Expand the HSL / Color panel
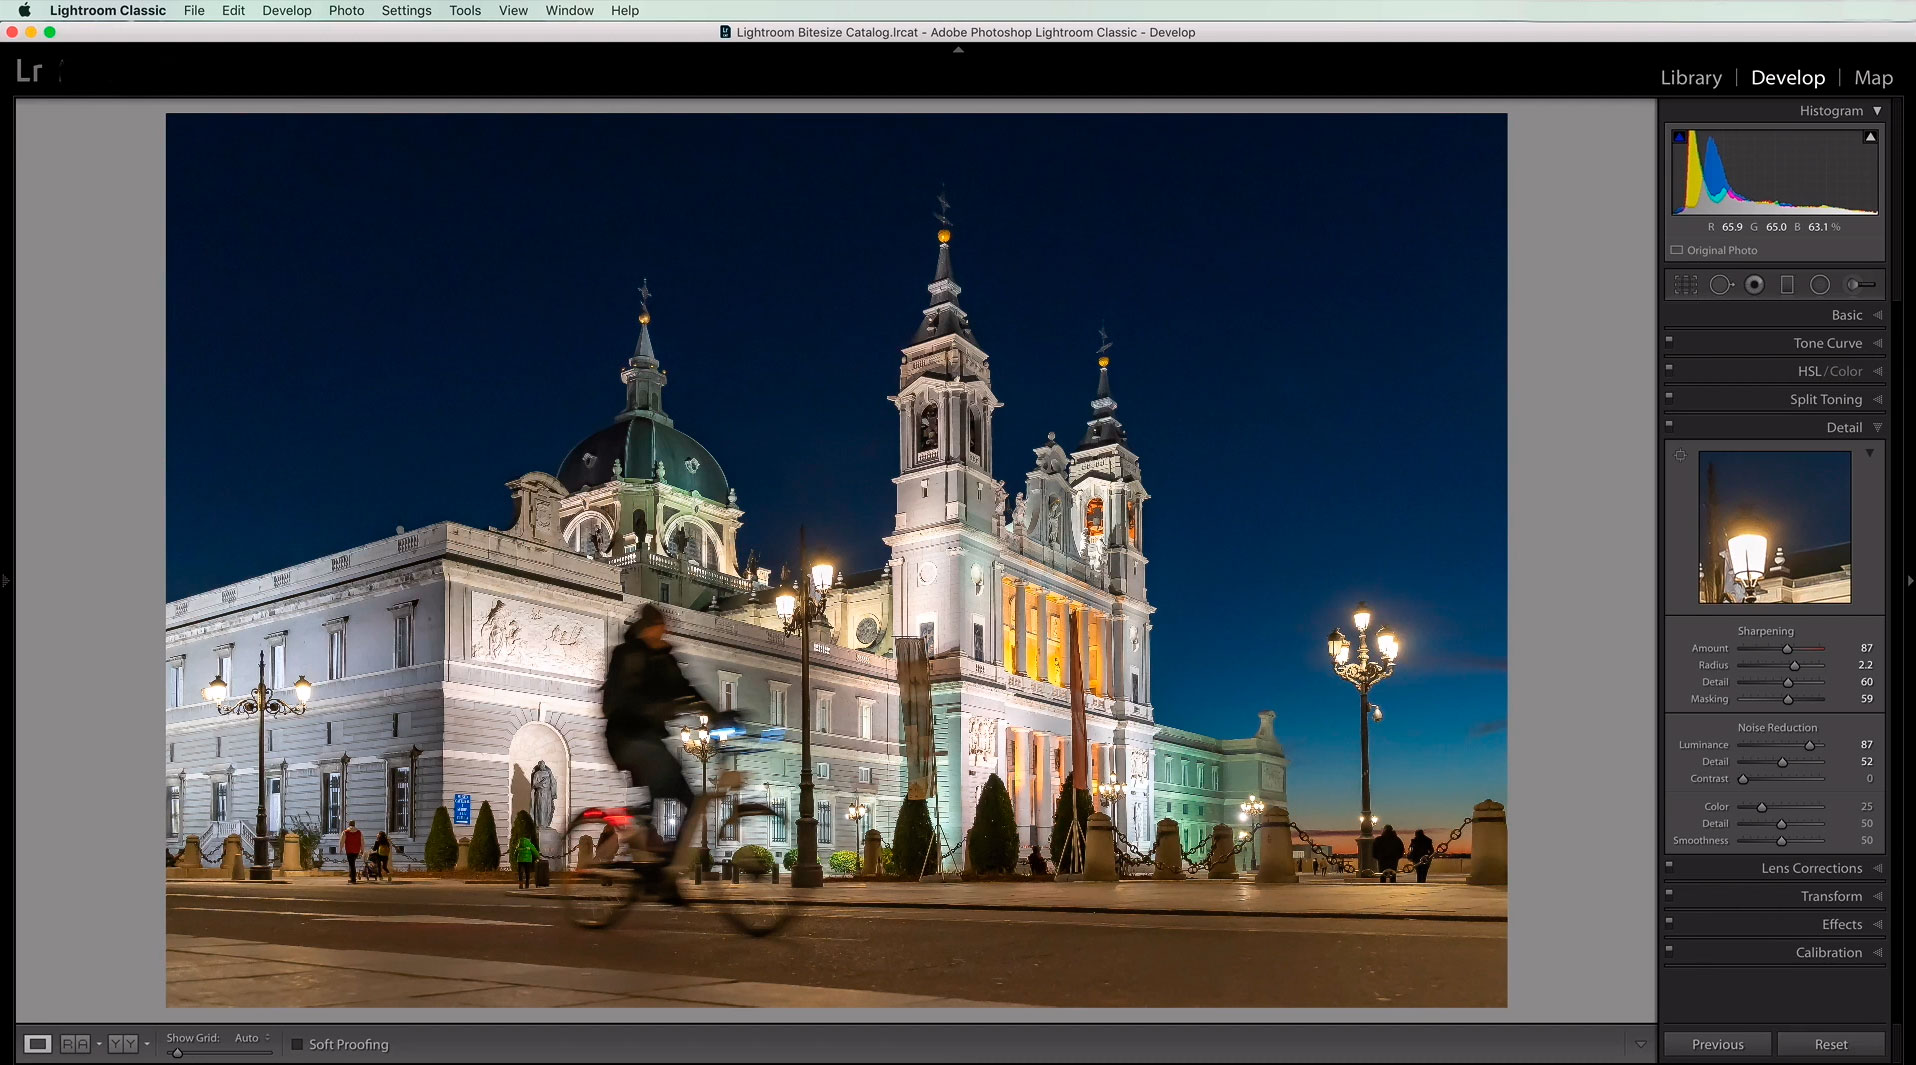The height and width of the screenshot is (1065, 1916). pos(1877,371)
